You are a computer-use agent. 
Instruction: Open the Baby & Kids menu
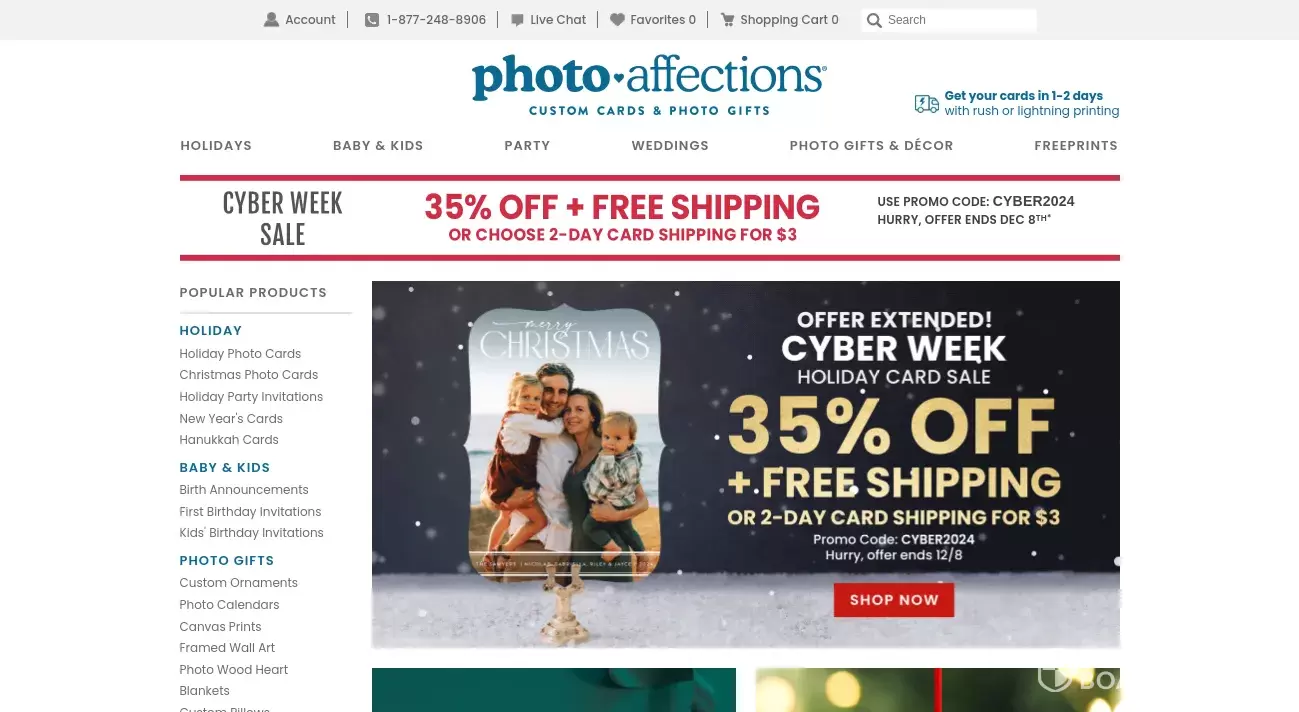click(378, 146)
